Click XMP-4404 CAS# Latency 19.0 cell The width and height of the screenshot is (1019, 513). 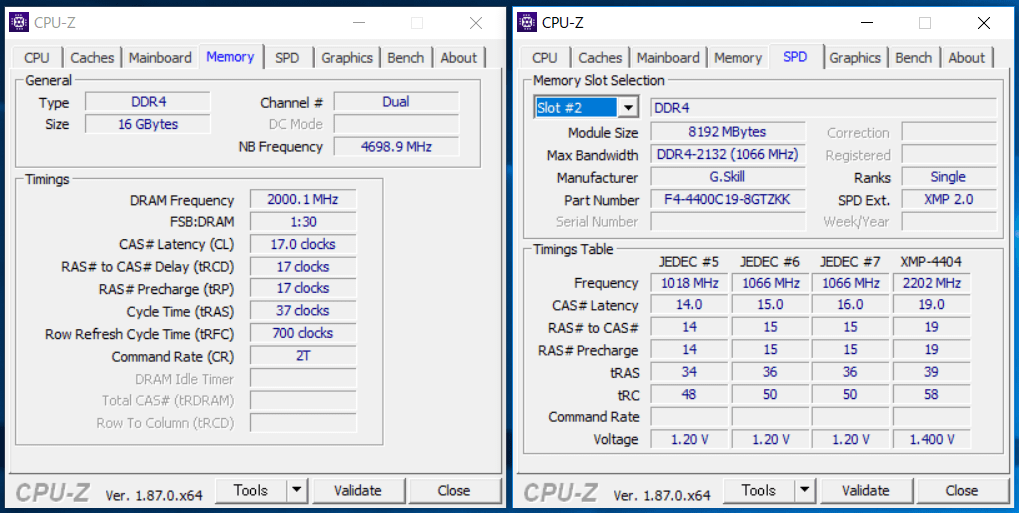(x=931, y=305)
